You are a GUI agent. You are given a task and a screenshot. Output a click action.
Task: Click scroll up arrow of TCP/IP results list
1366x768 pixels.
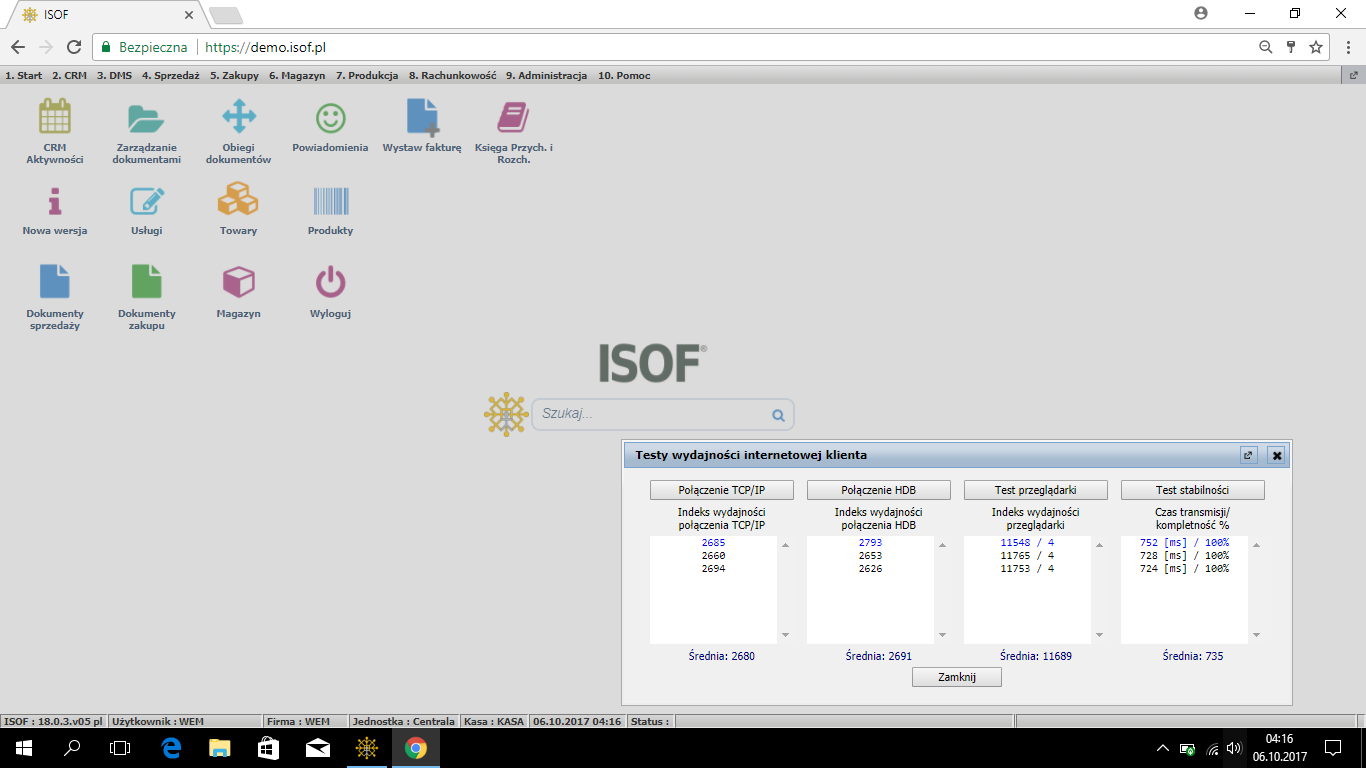(785, 545)
